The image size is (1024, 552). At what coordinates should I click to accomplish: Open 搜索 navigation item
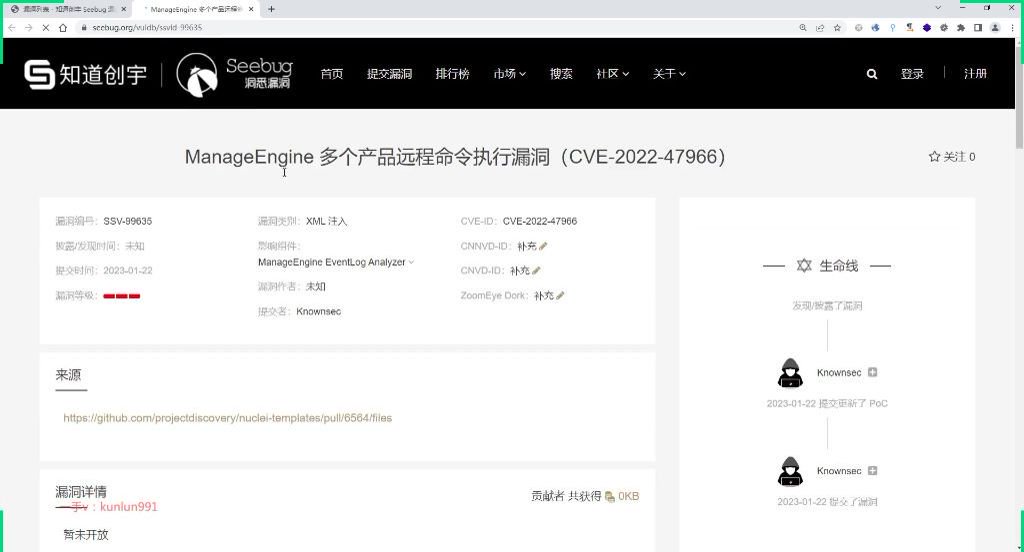coord(561,74)
